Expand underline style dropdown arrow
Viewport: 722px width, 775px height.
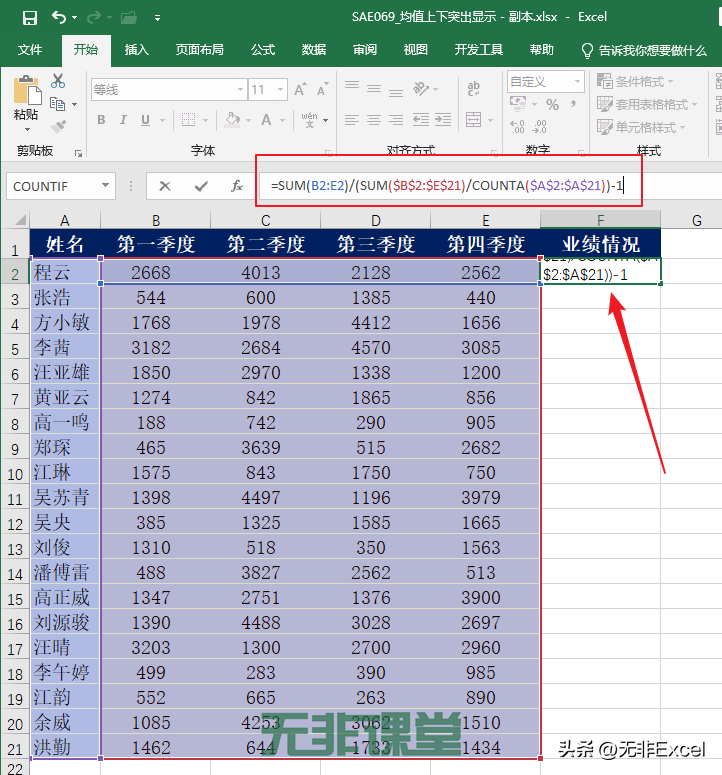pyautogui.click(x=162, y=120)
